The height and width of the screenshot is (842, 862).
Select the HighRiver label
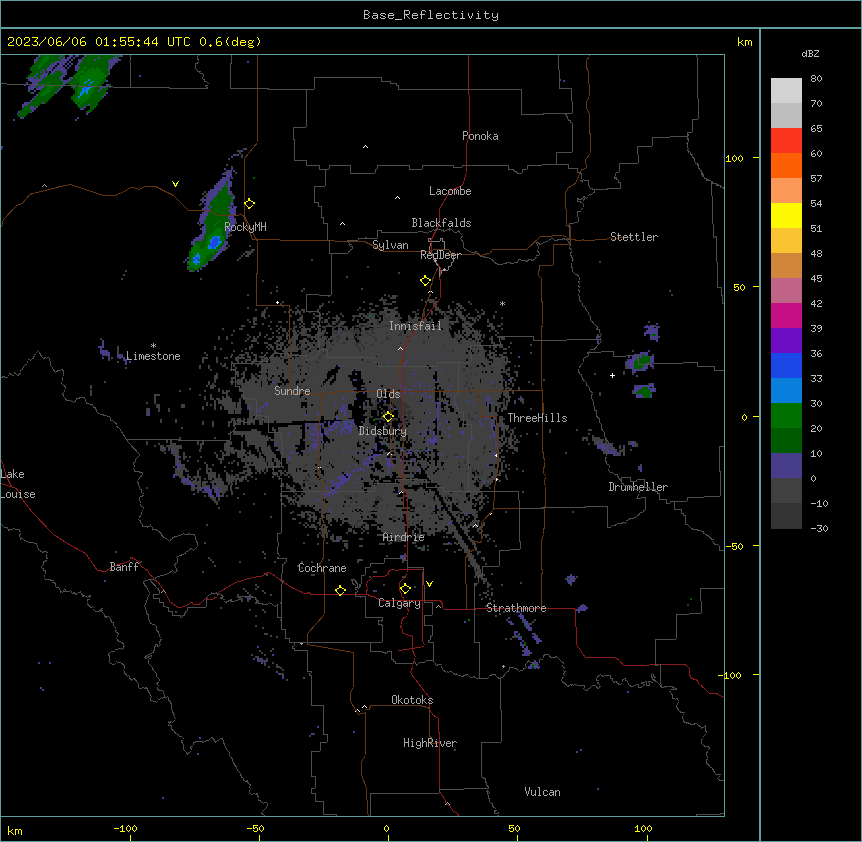tap(430, 743)
